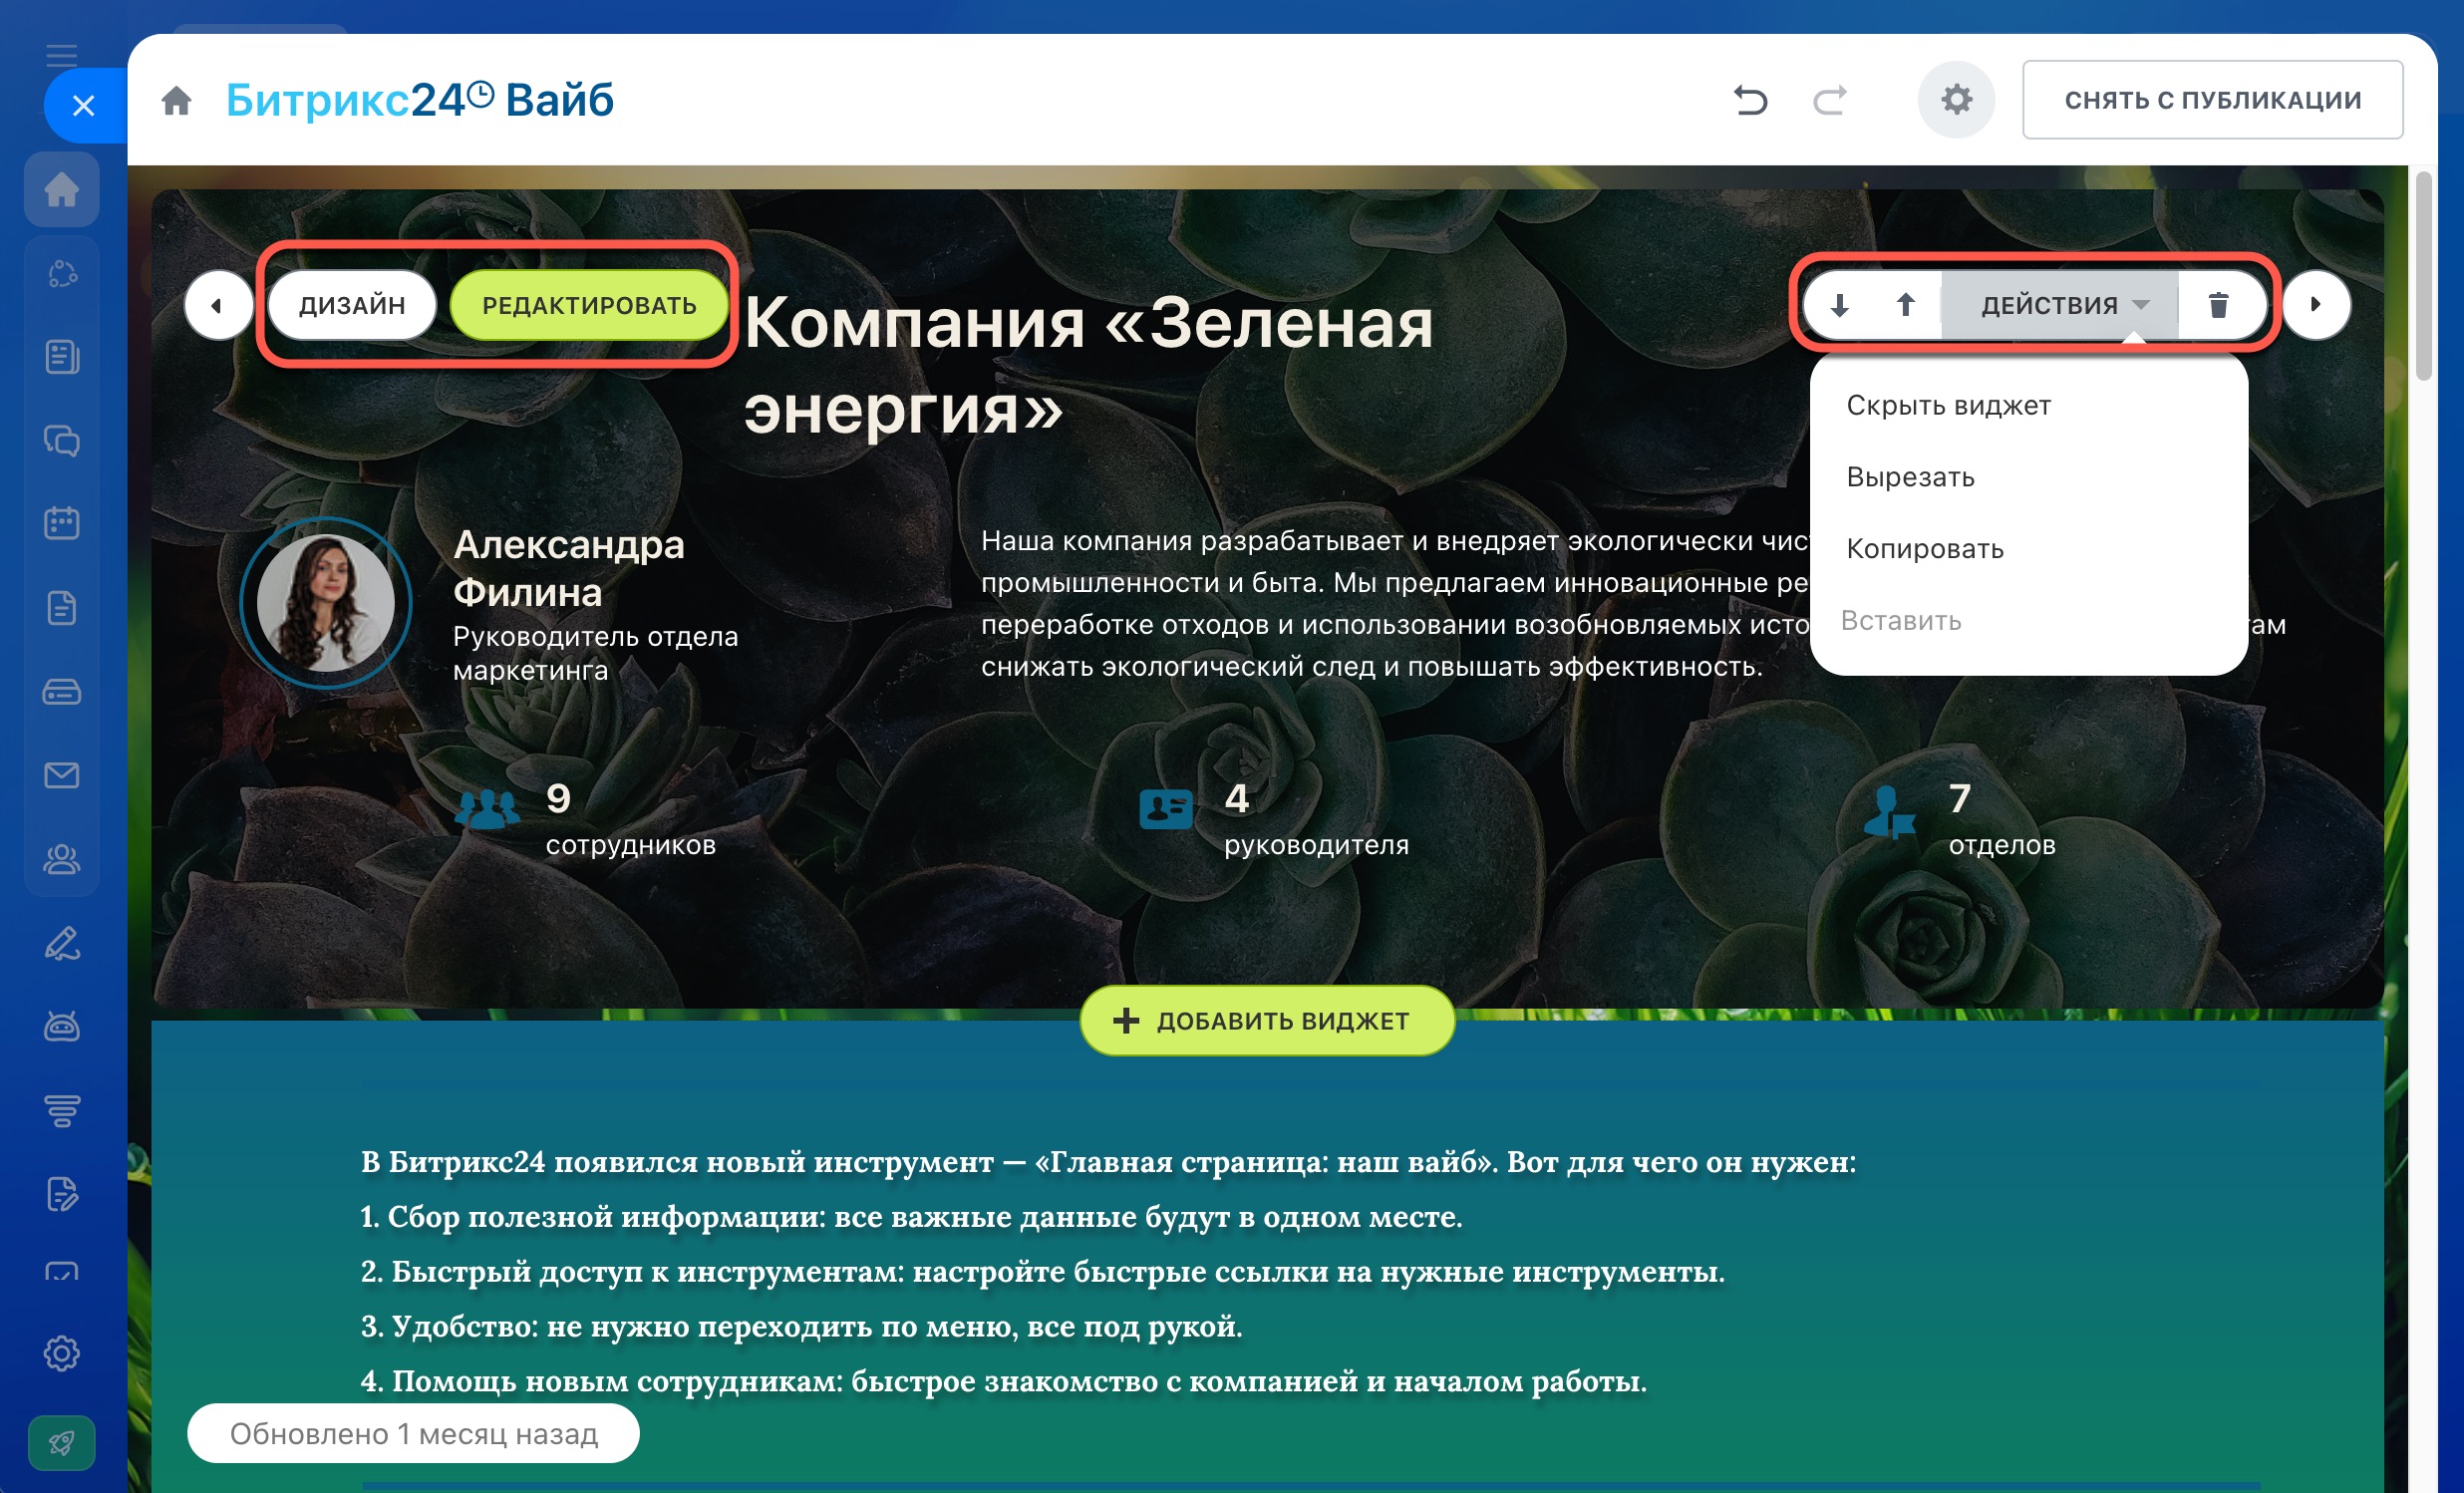Open the hamburger menu in left sidebar
Viewport: 2464px width, 1493px height.
[62, 54]
